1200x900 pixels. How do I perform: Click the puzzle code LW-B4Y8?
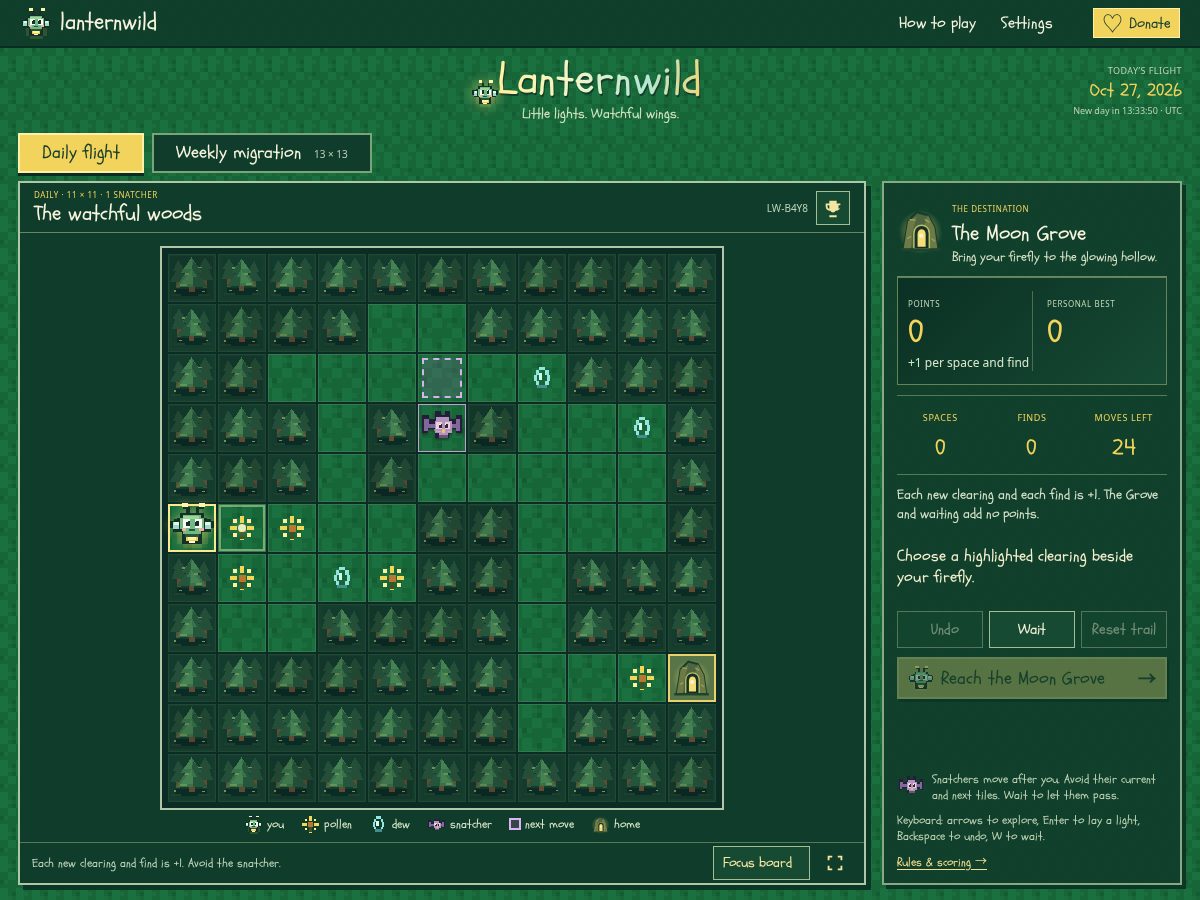(x=787, y=208)
